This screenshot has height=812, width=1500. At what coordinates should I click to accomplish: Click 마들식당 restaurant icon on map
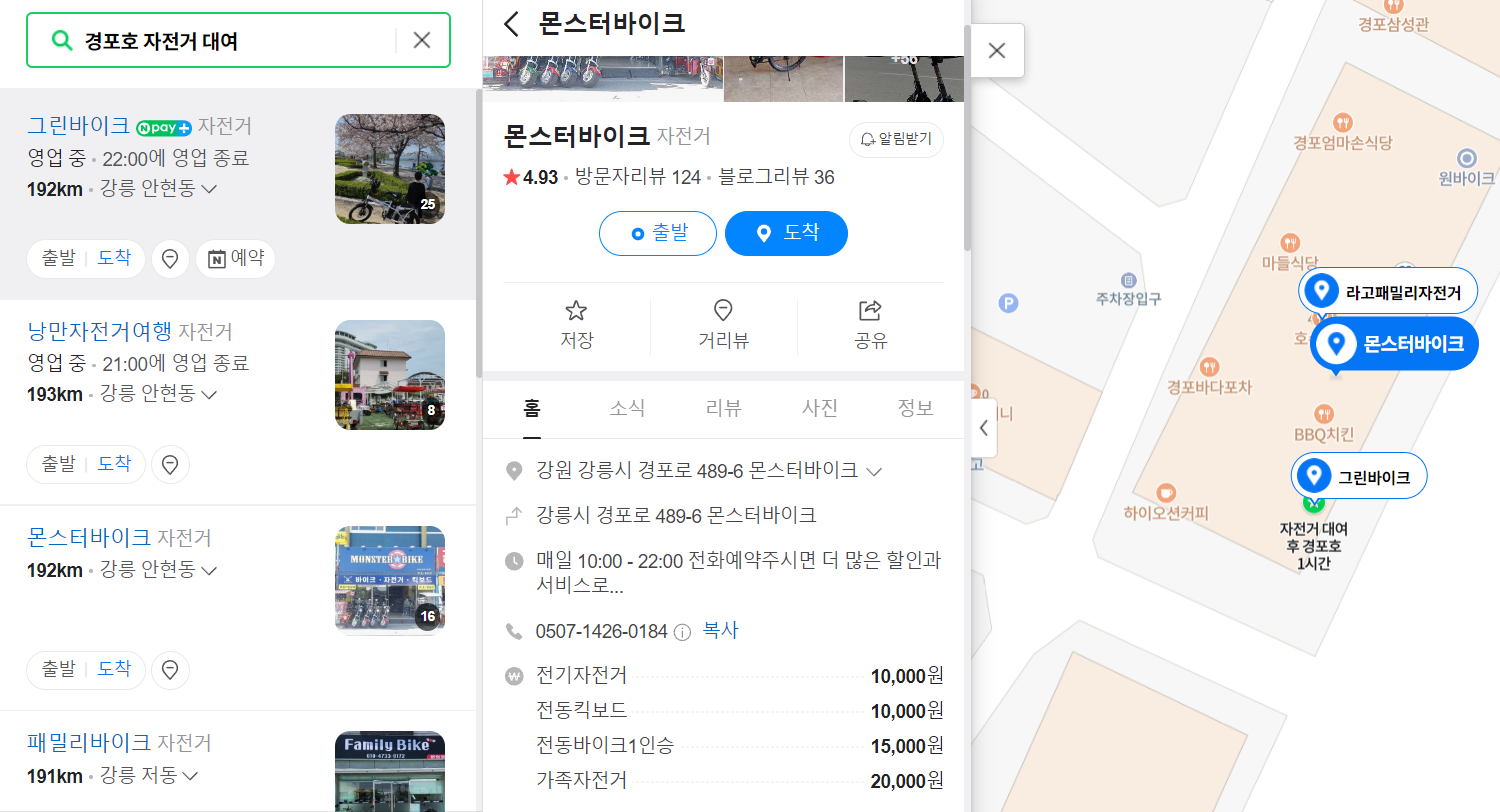[x=1290, y=242]
